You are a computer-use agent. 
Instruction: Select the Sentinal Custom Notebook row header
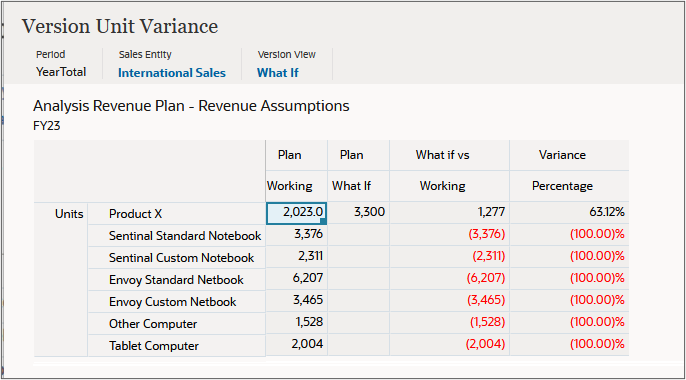pyautogui.click(x=177, y=258)
